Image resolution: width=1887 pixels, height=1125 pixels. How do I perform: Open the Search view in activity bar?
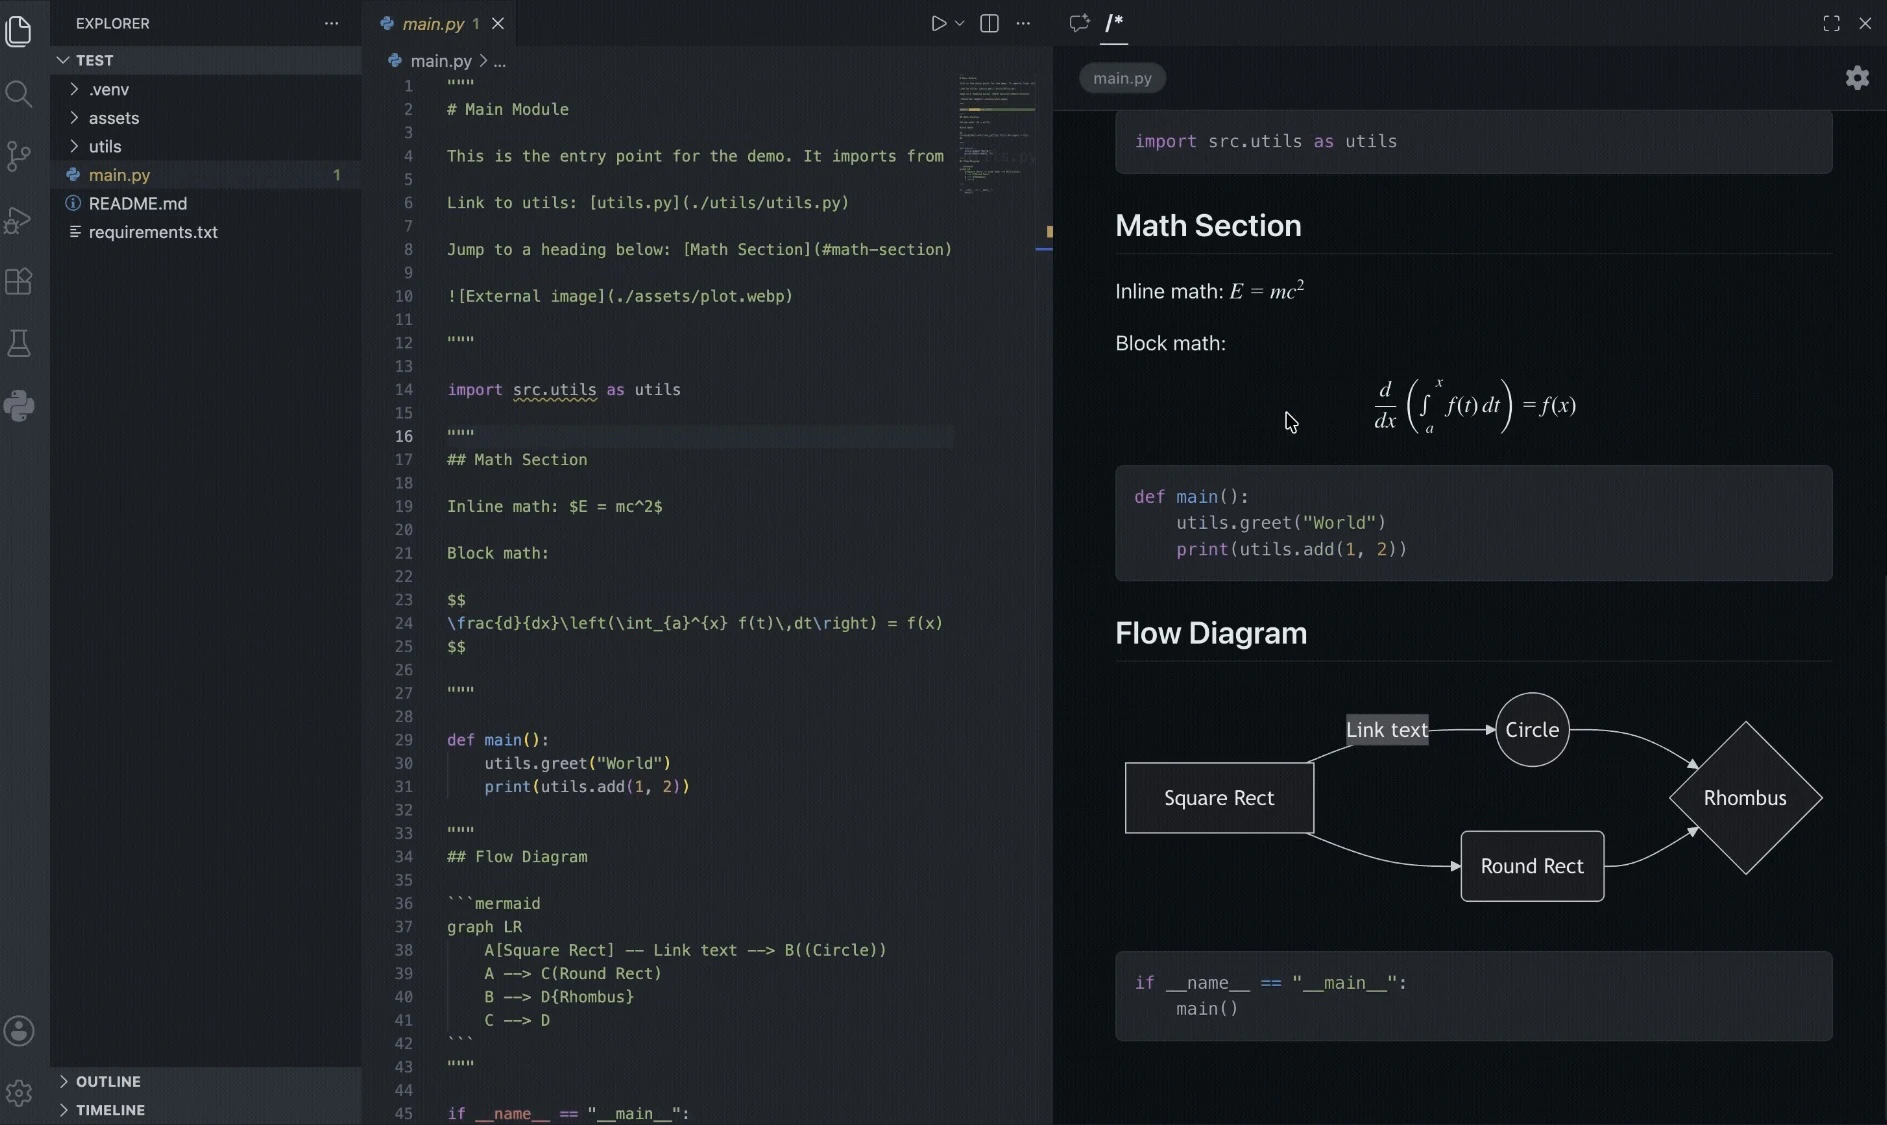19,94
